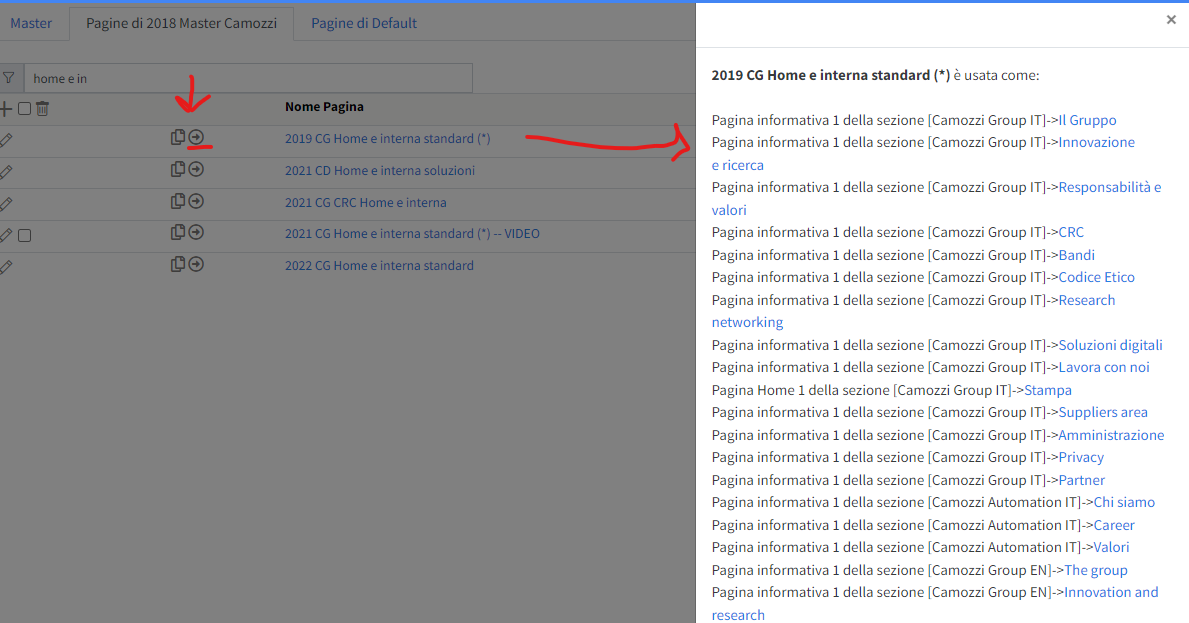Image resolution: width=1189 pixels, height=623 pixels.
Task: Open the Valori link under Camozzi Automation IT
Action: click(1111, 546)
